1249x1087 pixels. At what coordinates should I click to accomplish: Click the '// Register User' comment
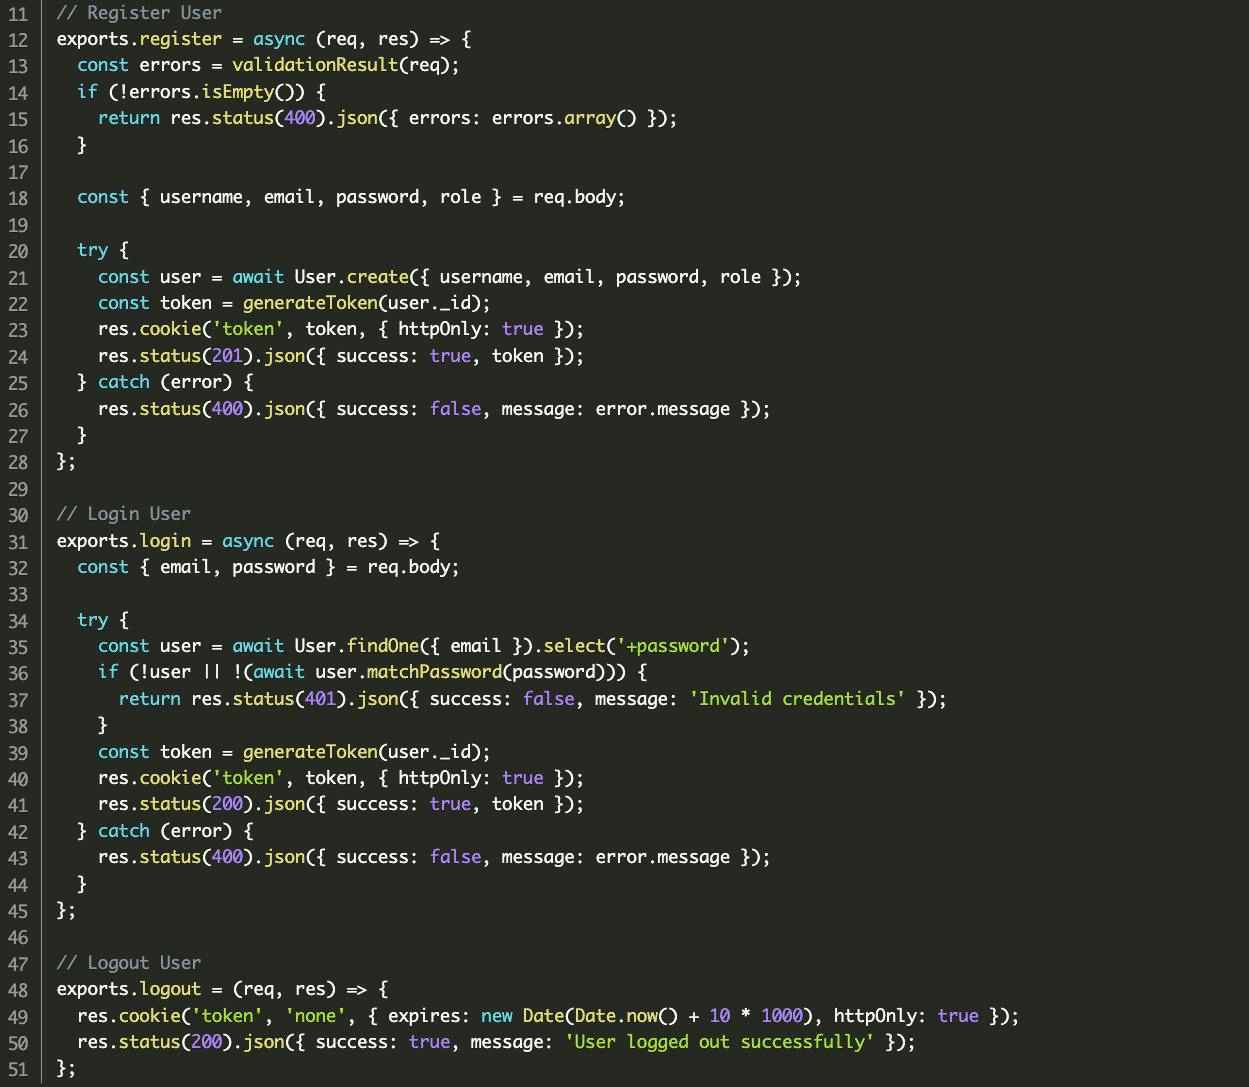[x=139, y=13]
